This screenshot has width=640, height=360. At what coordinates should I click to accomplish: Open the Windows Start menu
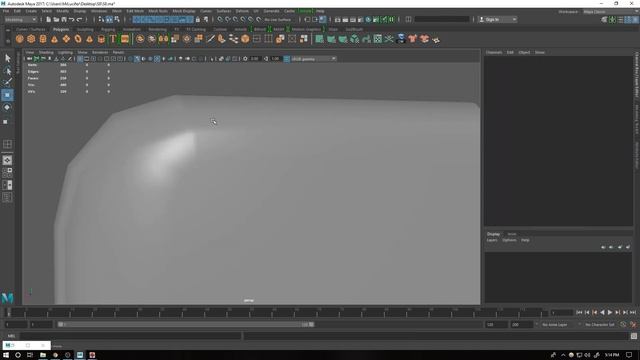pyautogui.click(x=6, y=355)
